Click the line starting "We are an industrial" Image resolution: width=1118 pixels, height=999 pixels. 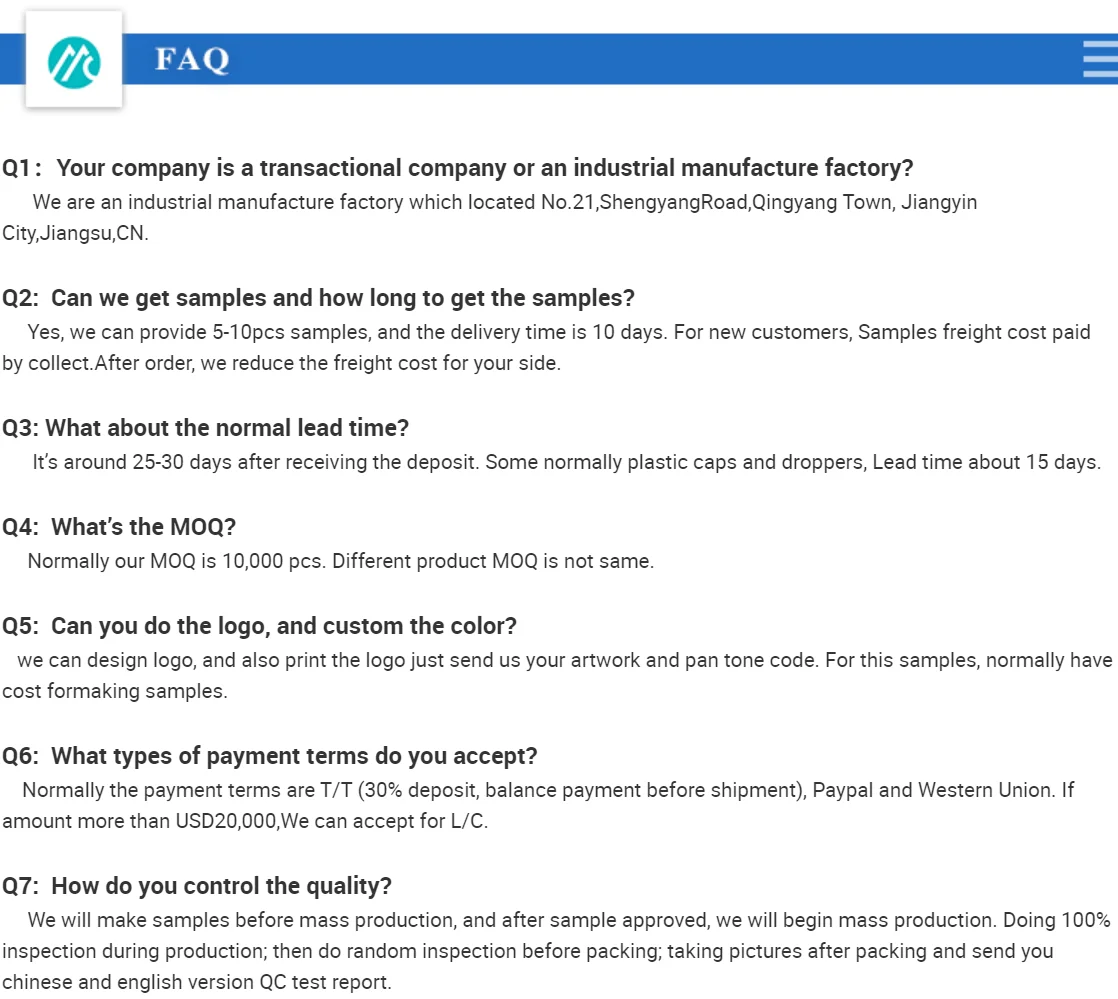(x=505, y=202)
